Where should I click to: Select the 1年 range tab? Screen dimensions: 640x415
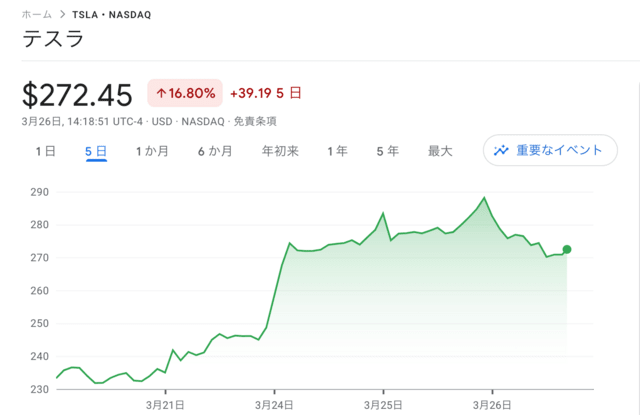pyautogui.click(x=337, y=151)
